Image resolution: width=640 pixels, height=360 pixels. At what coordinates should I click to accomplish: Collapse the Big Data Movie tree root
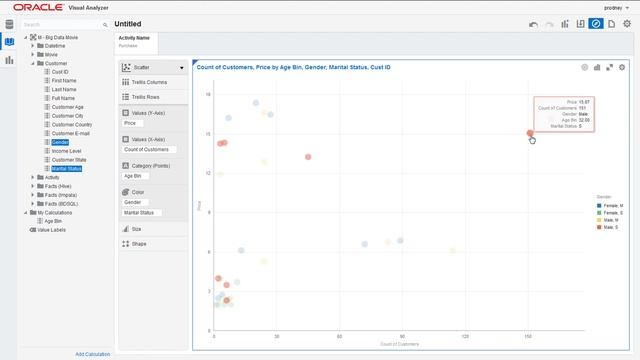click(x=26, y=37)
